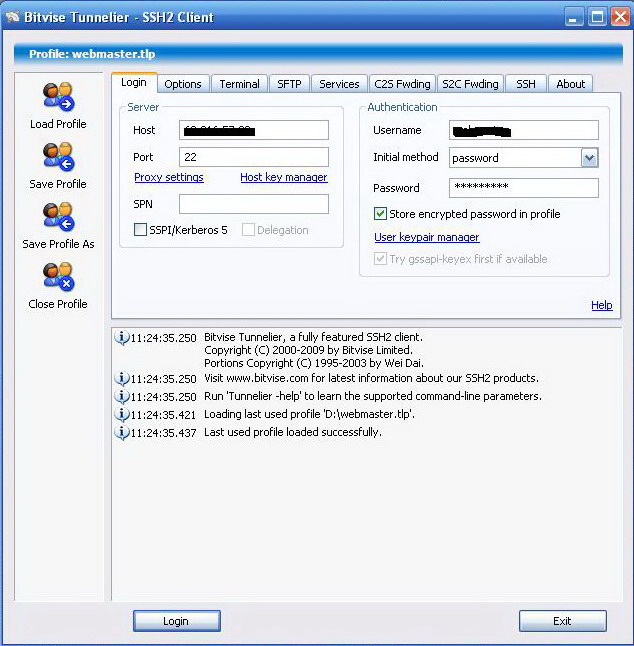Click the Port field showing 22
The image size is (634, 646).
tap(254, 157)
